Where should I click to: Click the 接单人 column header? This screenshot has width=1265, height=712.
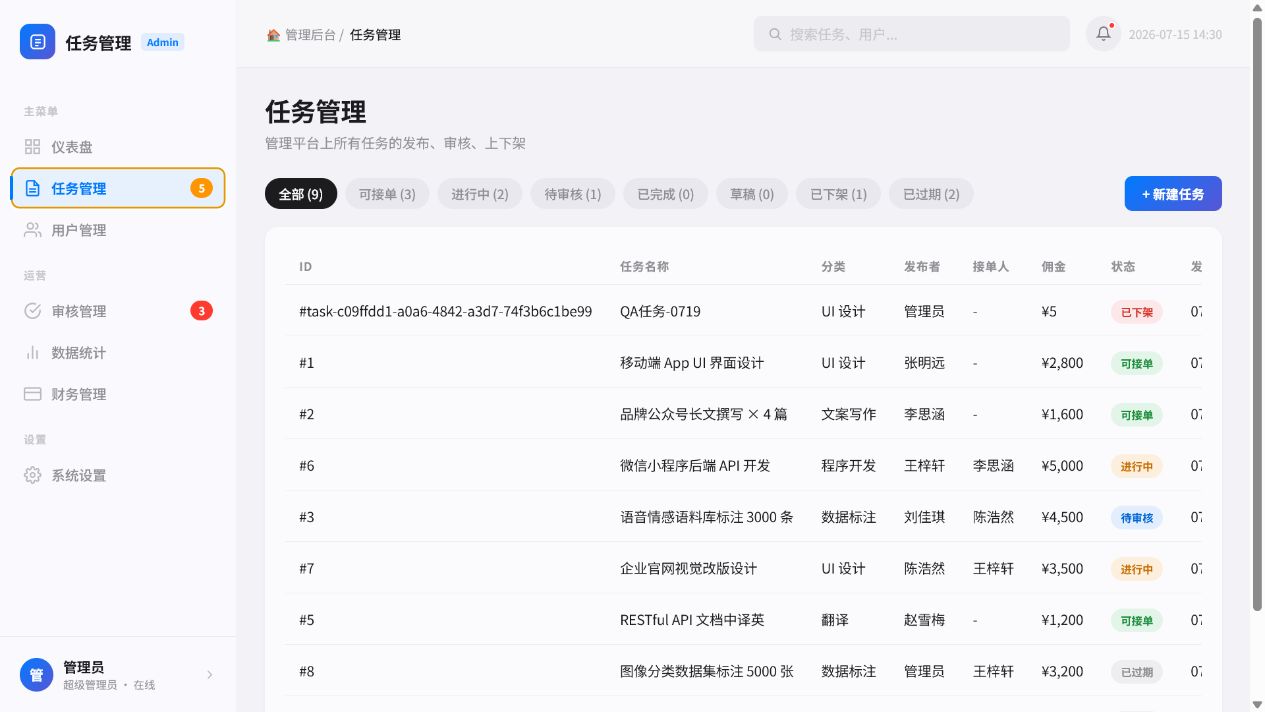(991, 267)
